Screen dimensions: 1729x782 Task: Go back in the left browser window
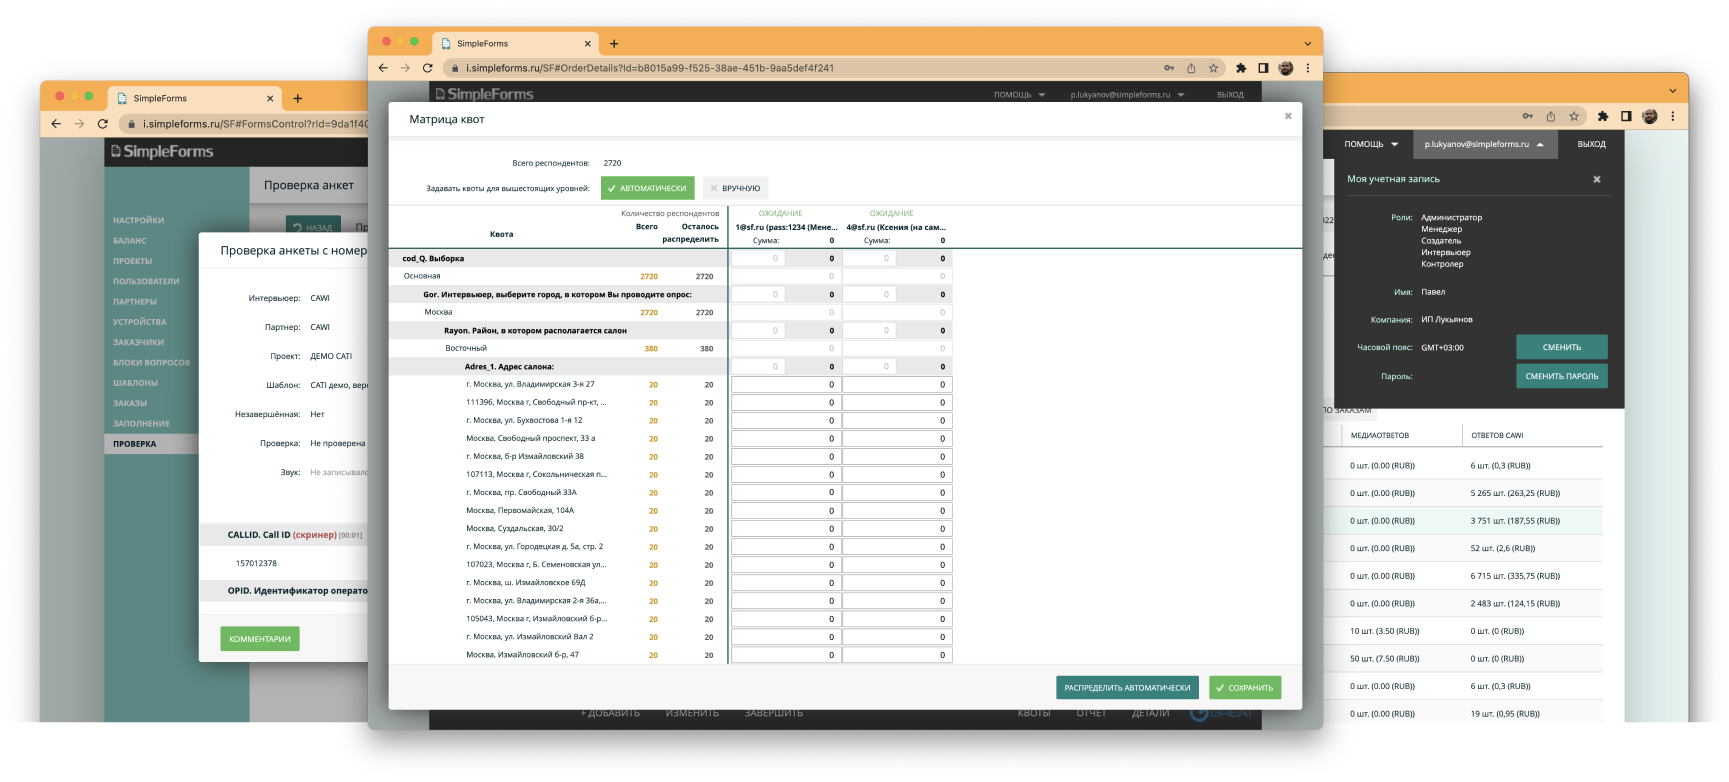[x=56, y=124]
